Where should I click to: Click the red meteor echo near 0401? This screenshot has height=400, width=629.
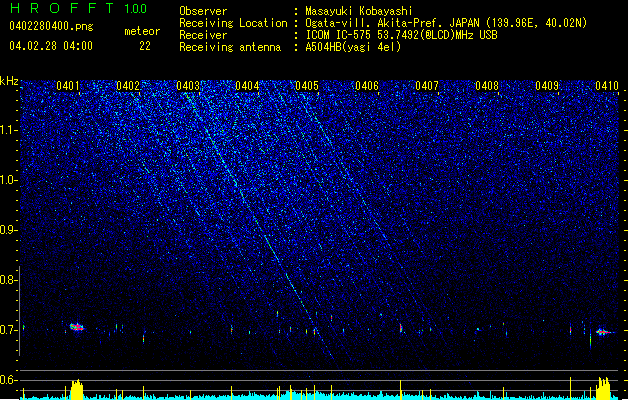pos(76,327)
